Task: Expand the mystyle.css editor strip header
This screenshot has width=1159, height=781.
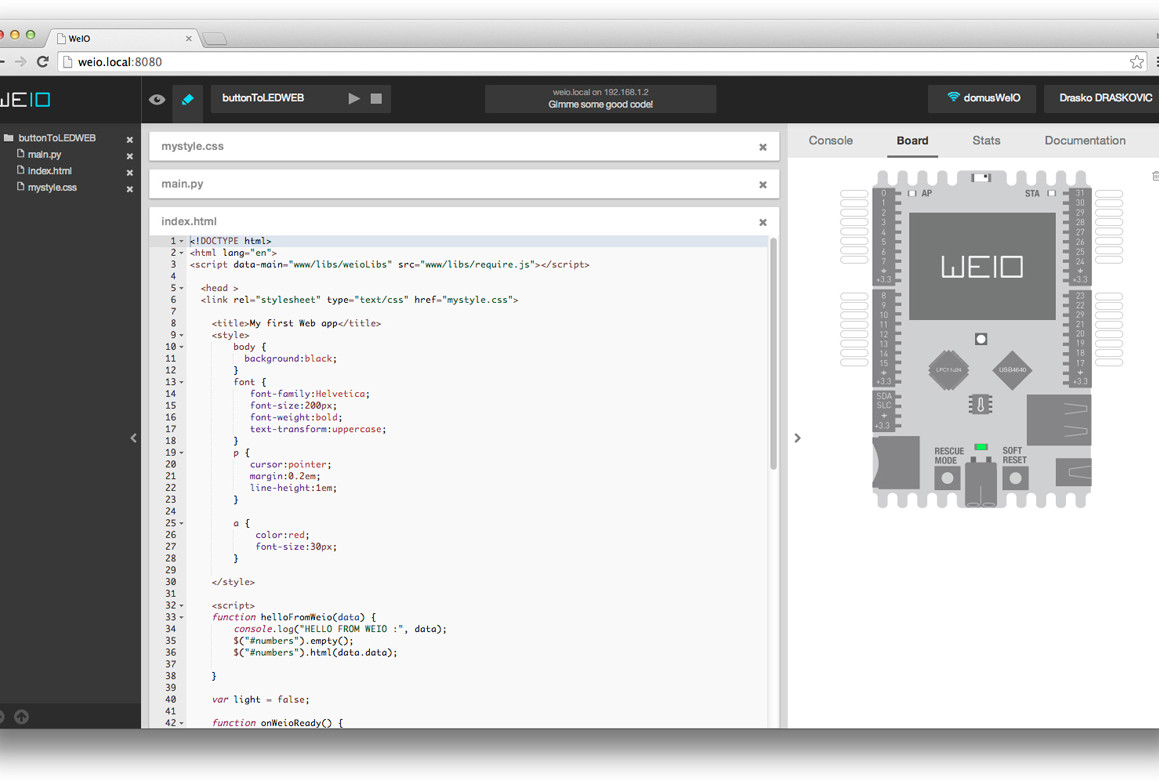Action: tap(464, 146)
